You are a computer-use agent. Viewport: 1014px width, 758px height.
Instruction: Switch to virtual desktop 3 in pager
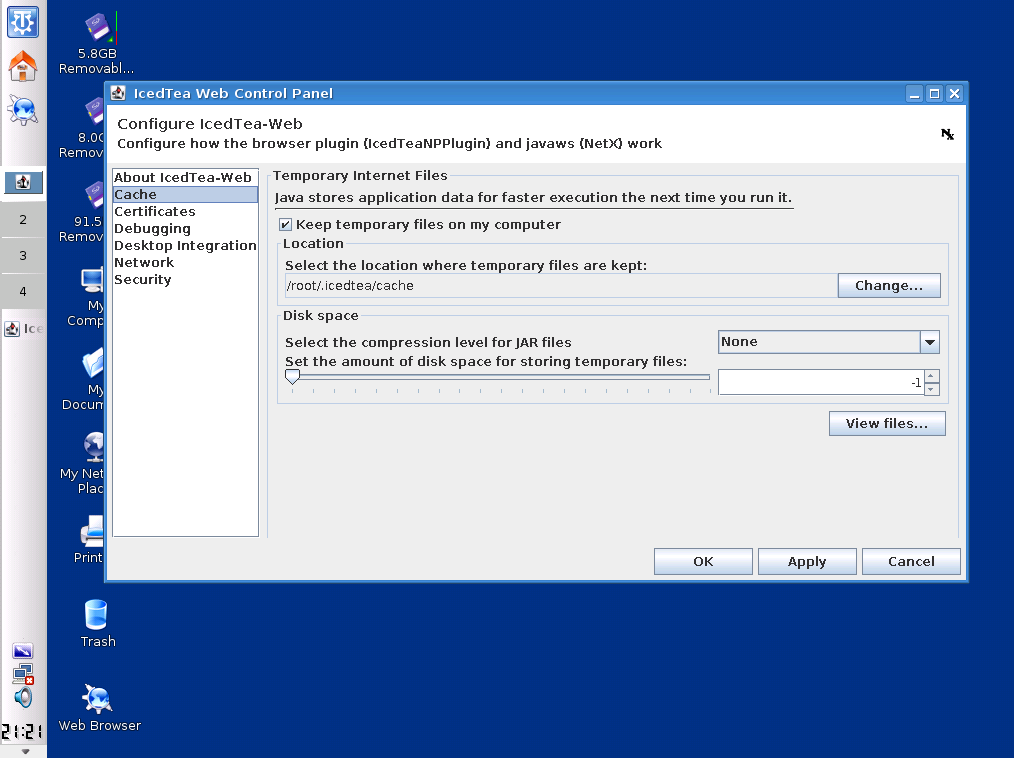click(x=23, y=255)
